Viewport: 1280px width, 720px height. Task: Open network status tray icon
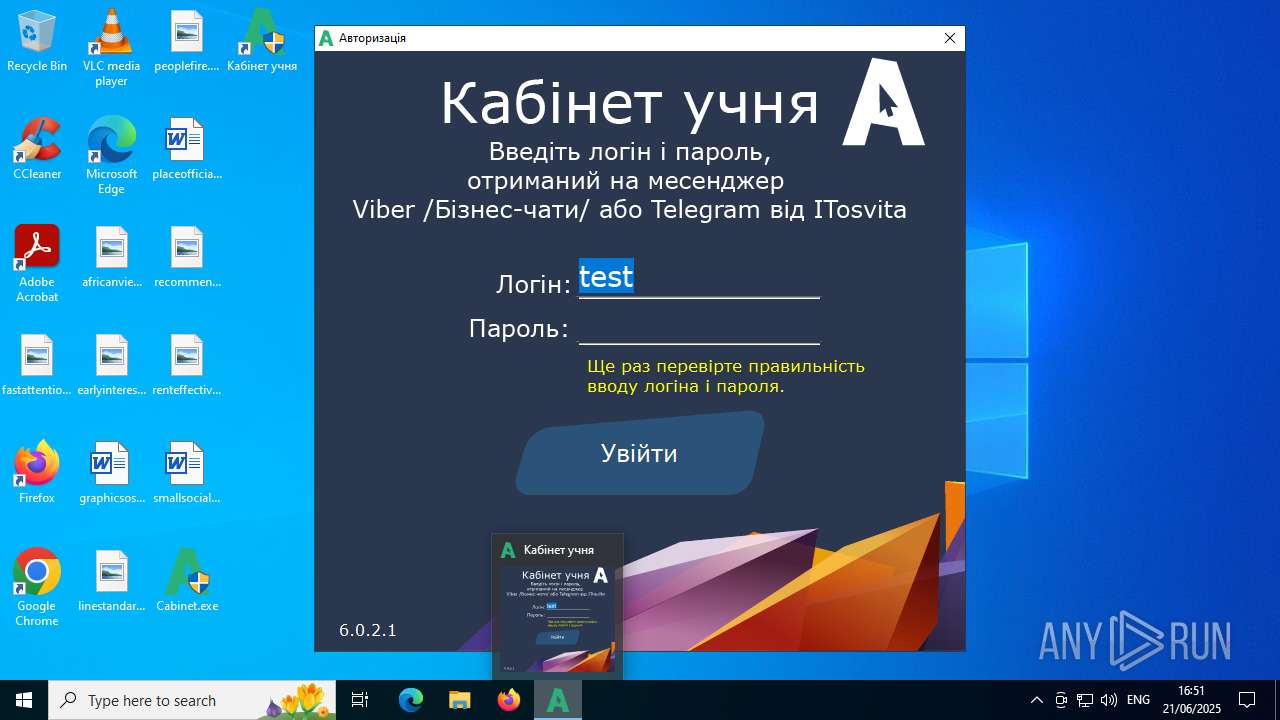[x=1085, y=700]
